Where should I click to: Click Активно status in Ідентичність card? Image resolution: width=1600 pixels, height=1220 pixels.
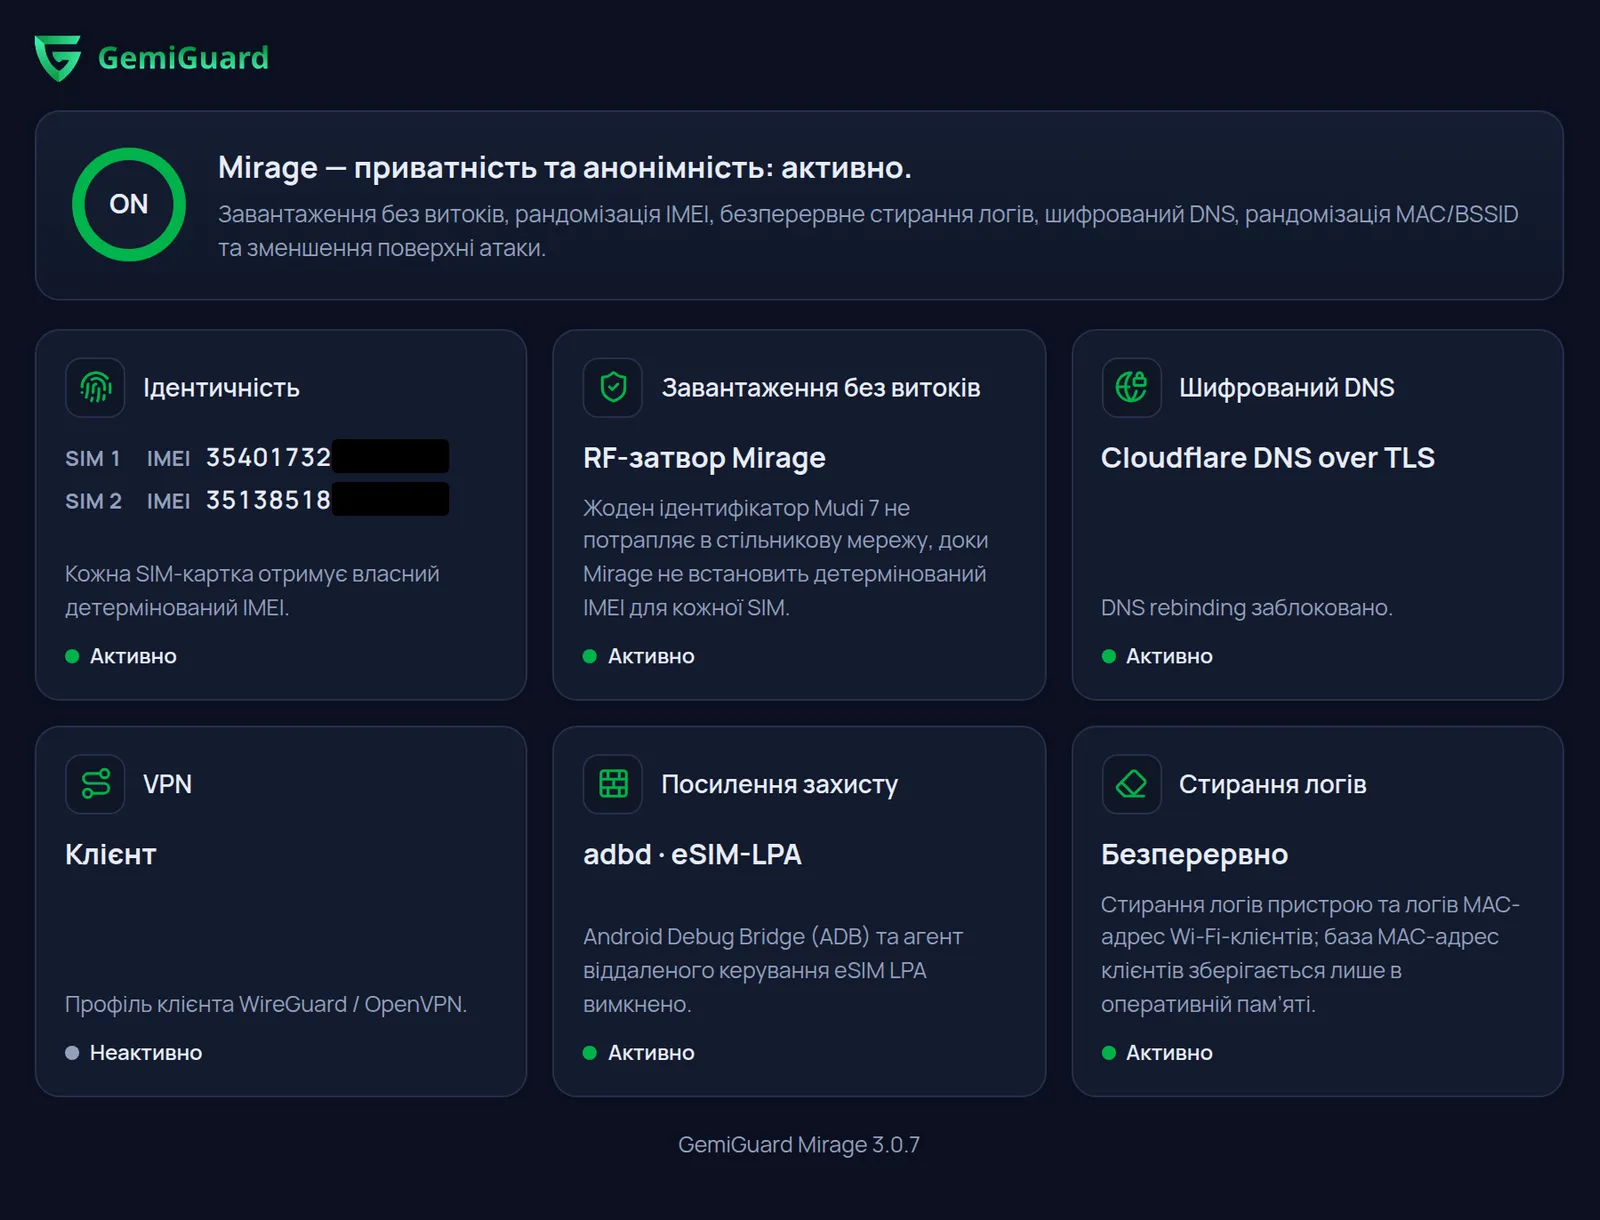121,656
